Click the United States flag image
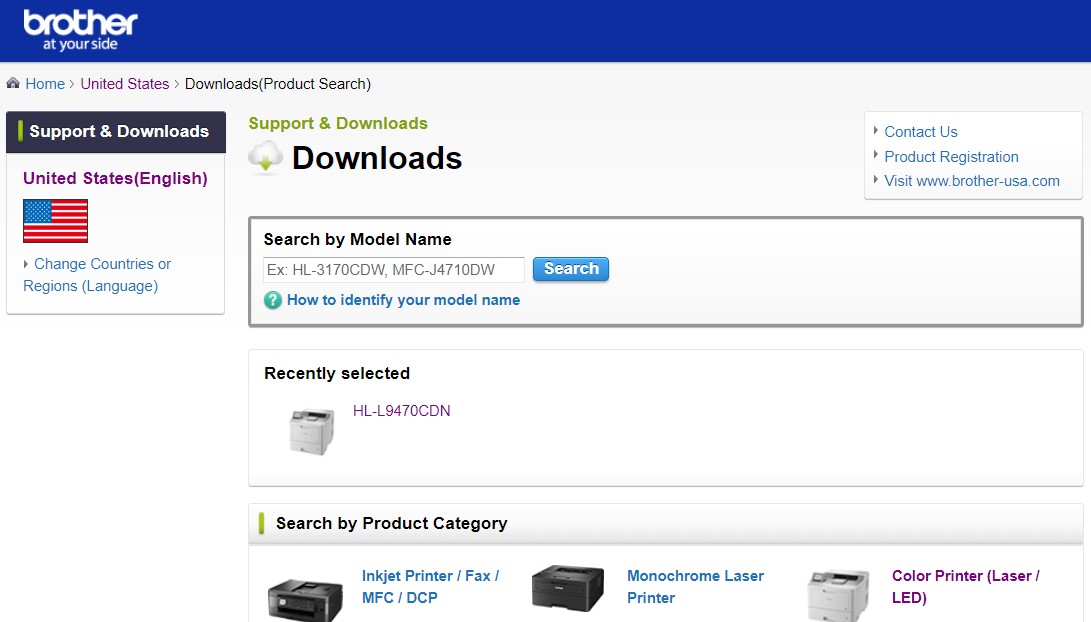Screen dimensions: 1091x622 (56, 221)
